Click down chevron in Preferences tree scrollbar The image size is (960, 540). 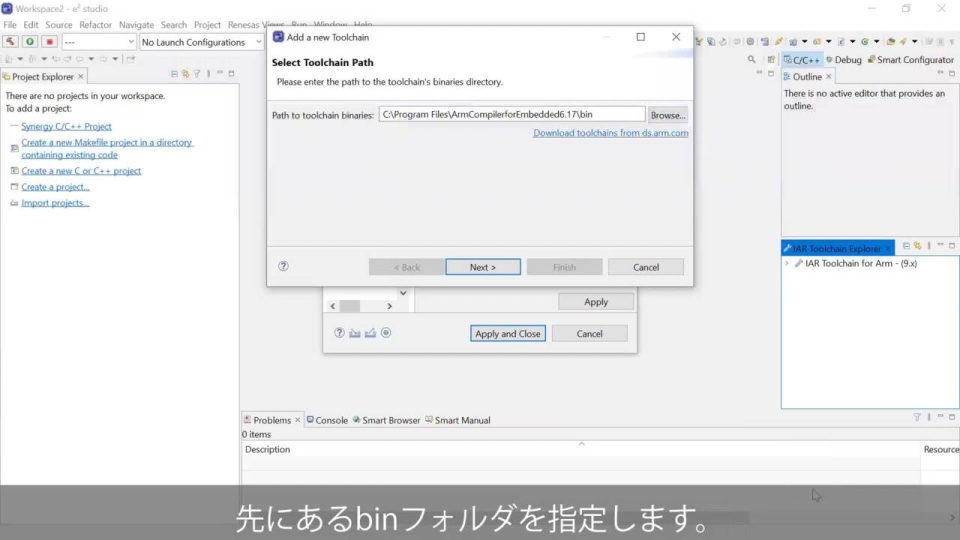coord(403,293)
